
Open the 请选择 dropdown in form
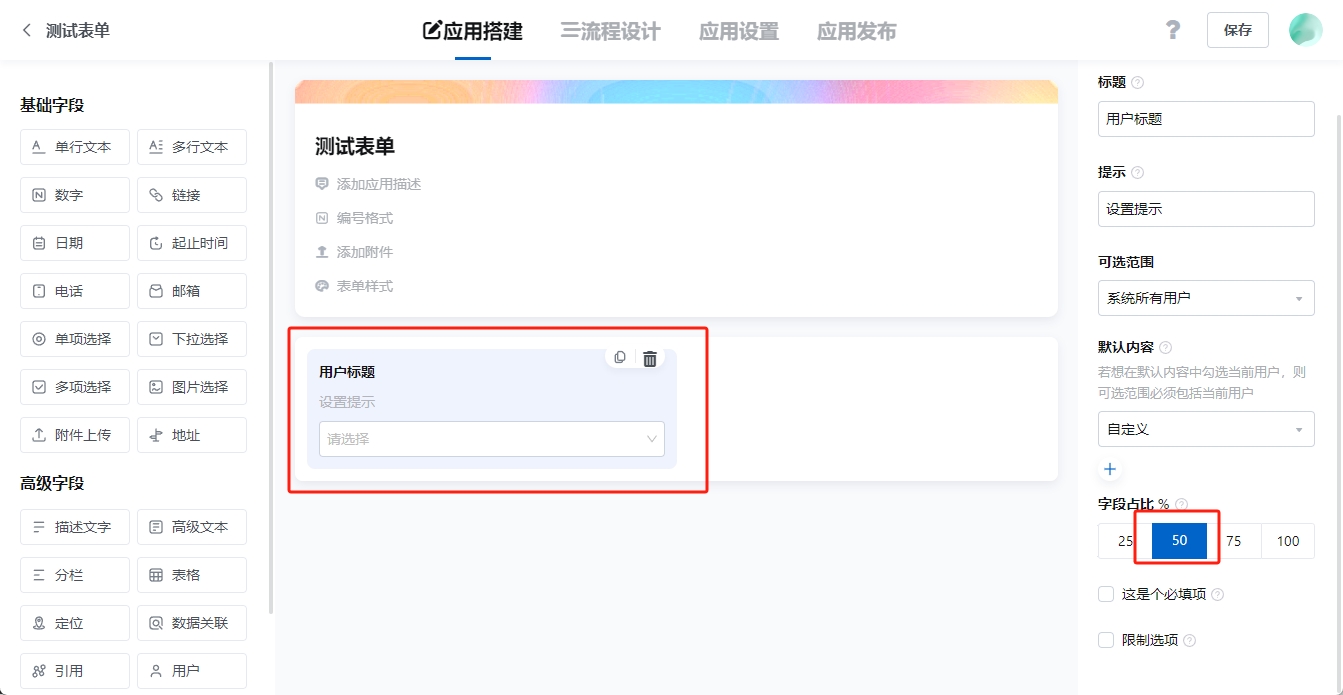491,438
